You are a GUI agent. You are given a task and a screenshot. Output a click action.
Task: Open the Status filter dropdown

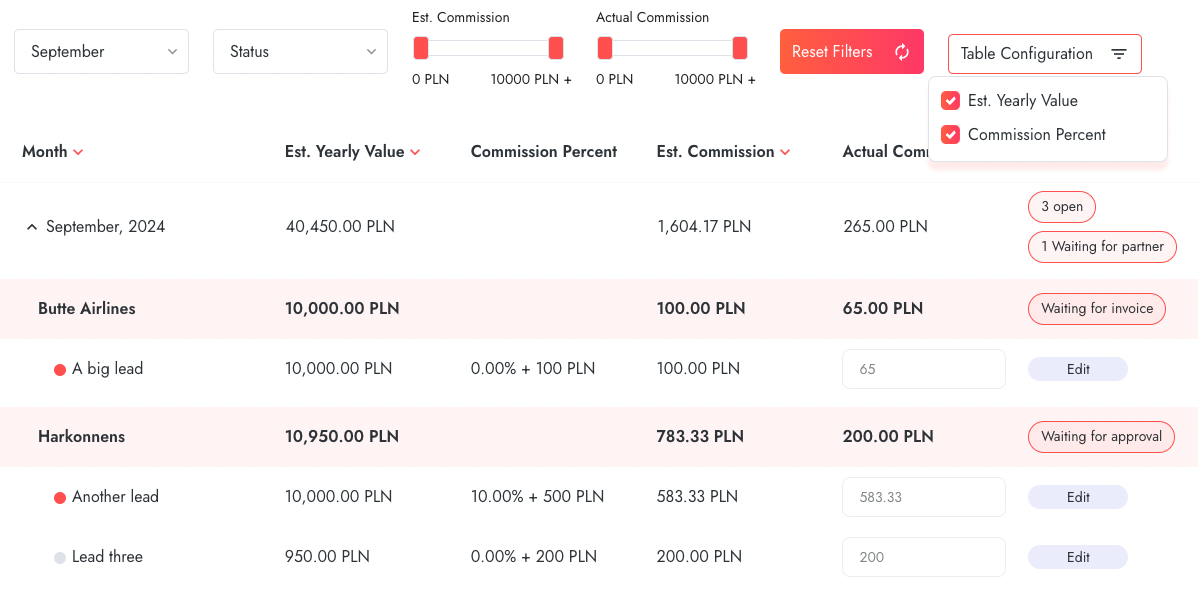click(x=300, y=52)
